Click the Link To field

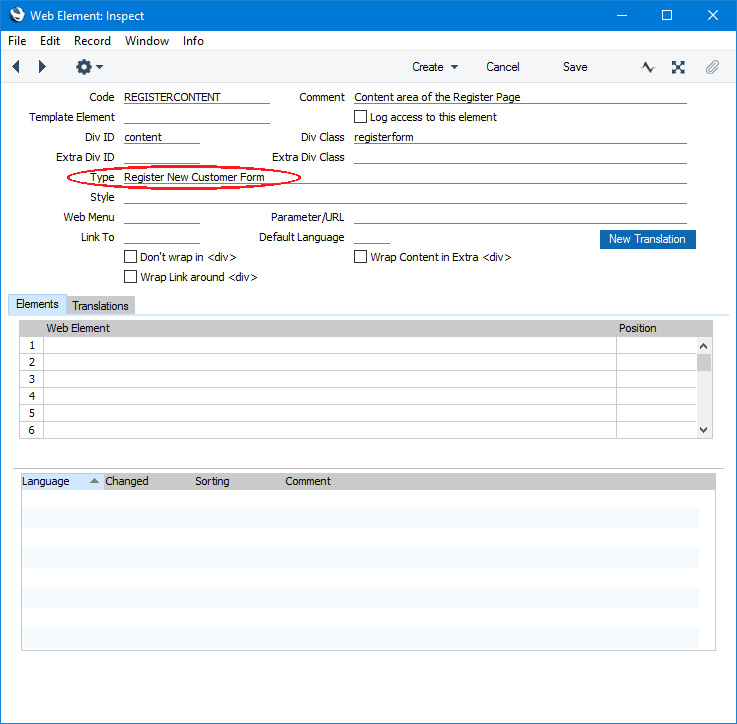point(162,237)
